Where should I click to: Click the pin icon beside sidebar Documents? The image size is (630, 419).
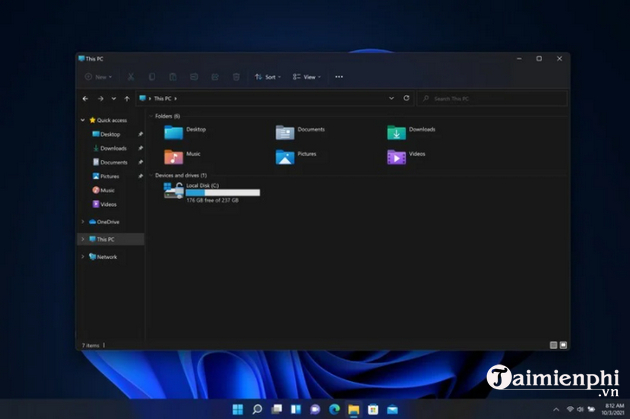coord(140,162)
